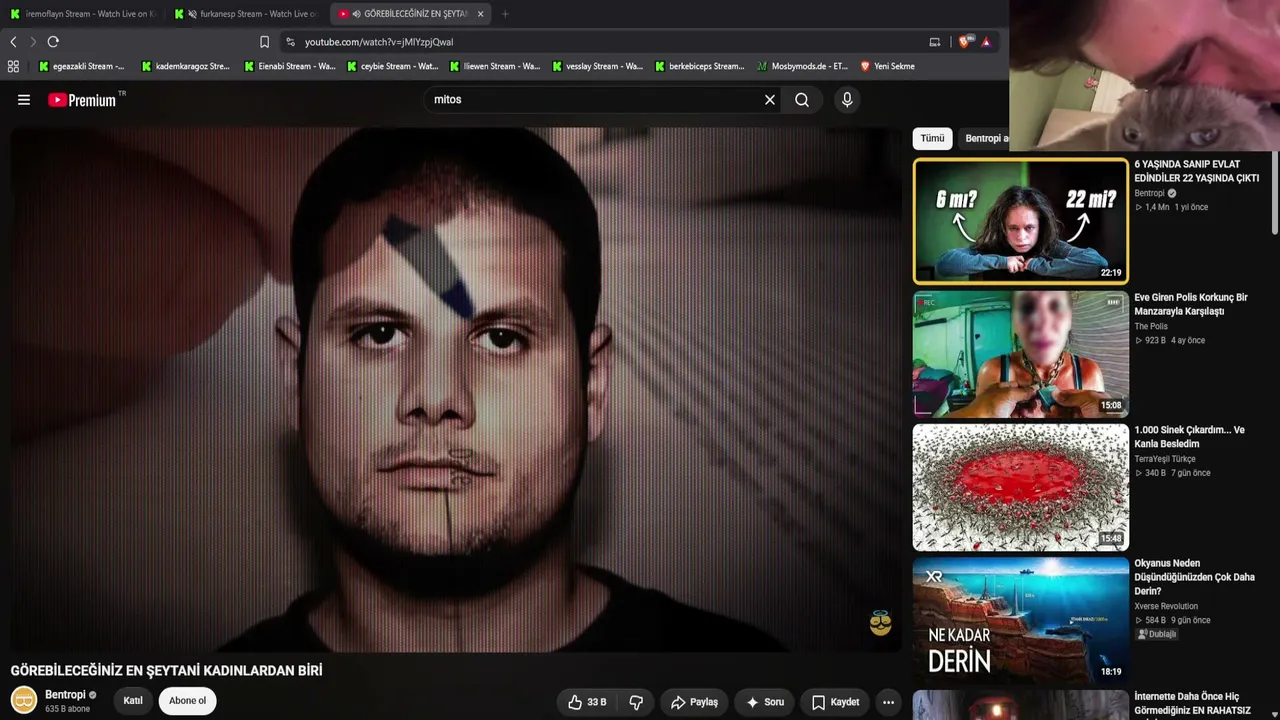Open the Mosbymods.de bookmark

pos(803,66)
